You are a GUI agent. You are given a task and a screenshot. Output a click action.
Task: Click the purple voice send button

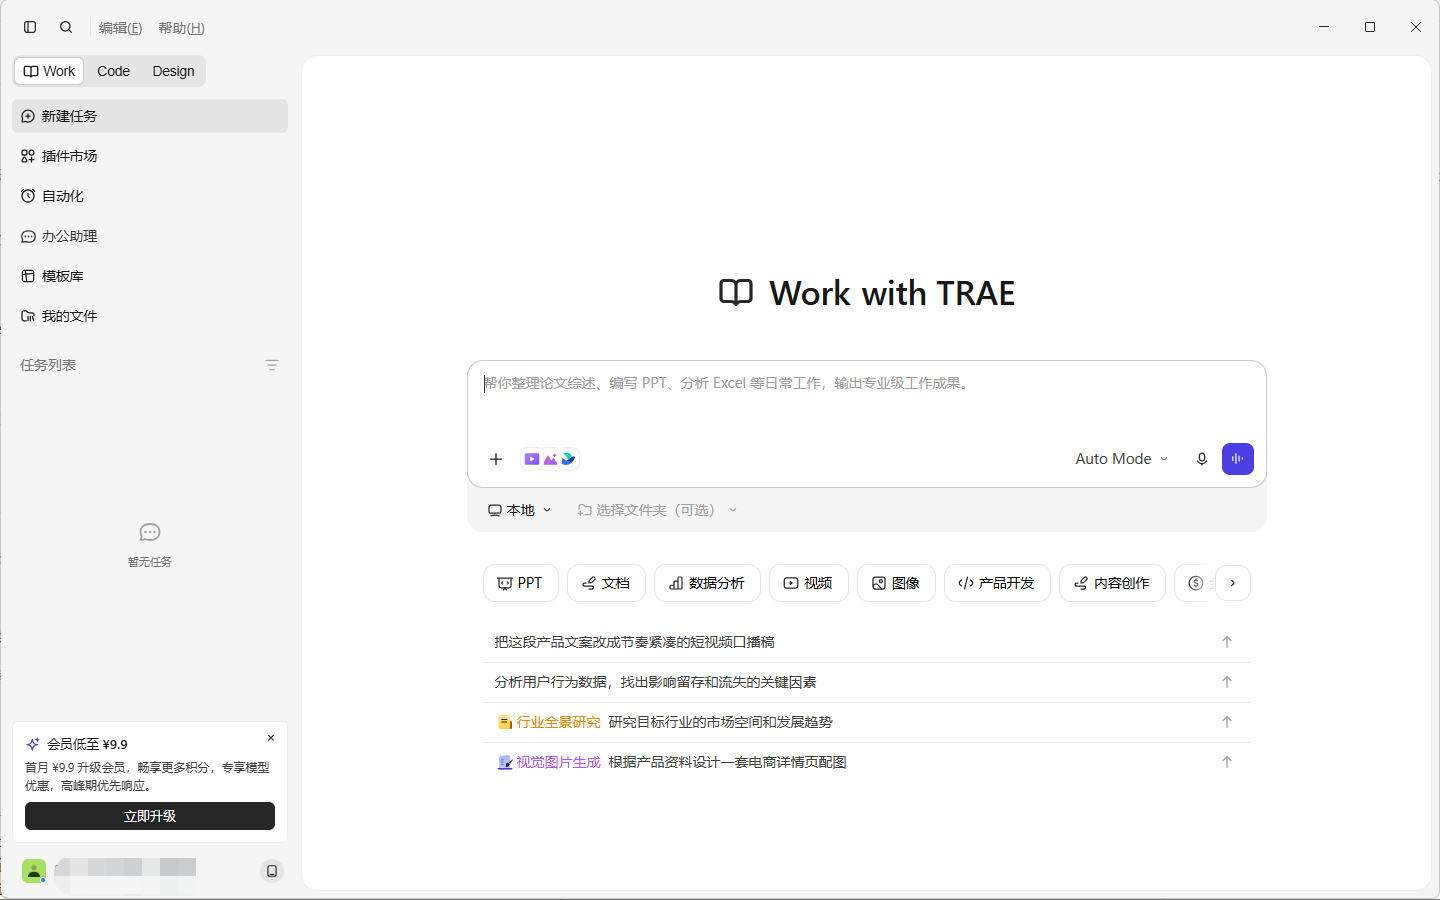(x=1238, y=459)
